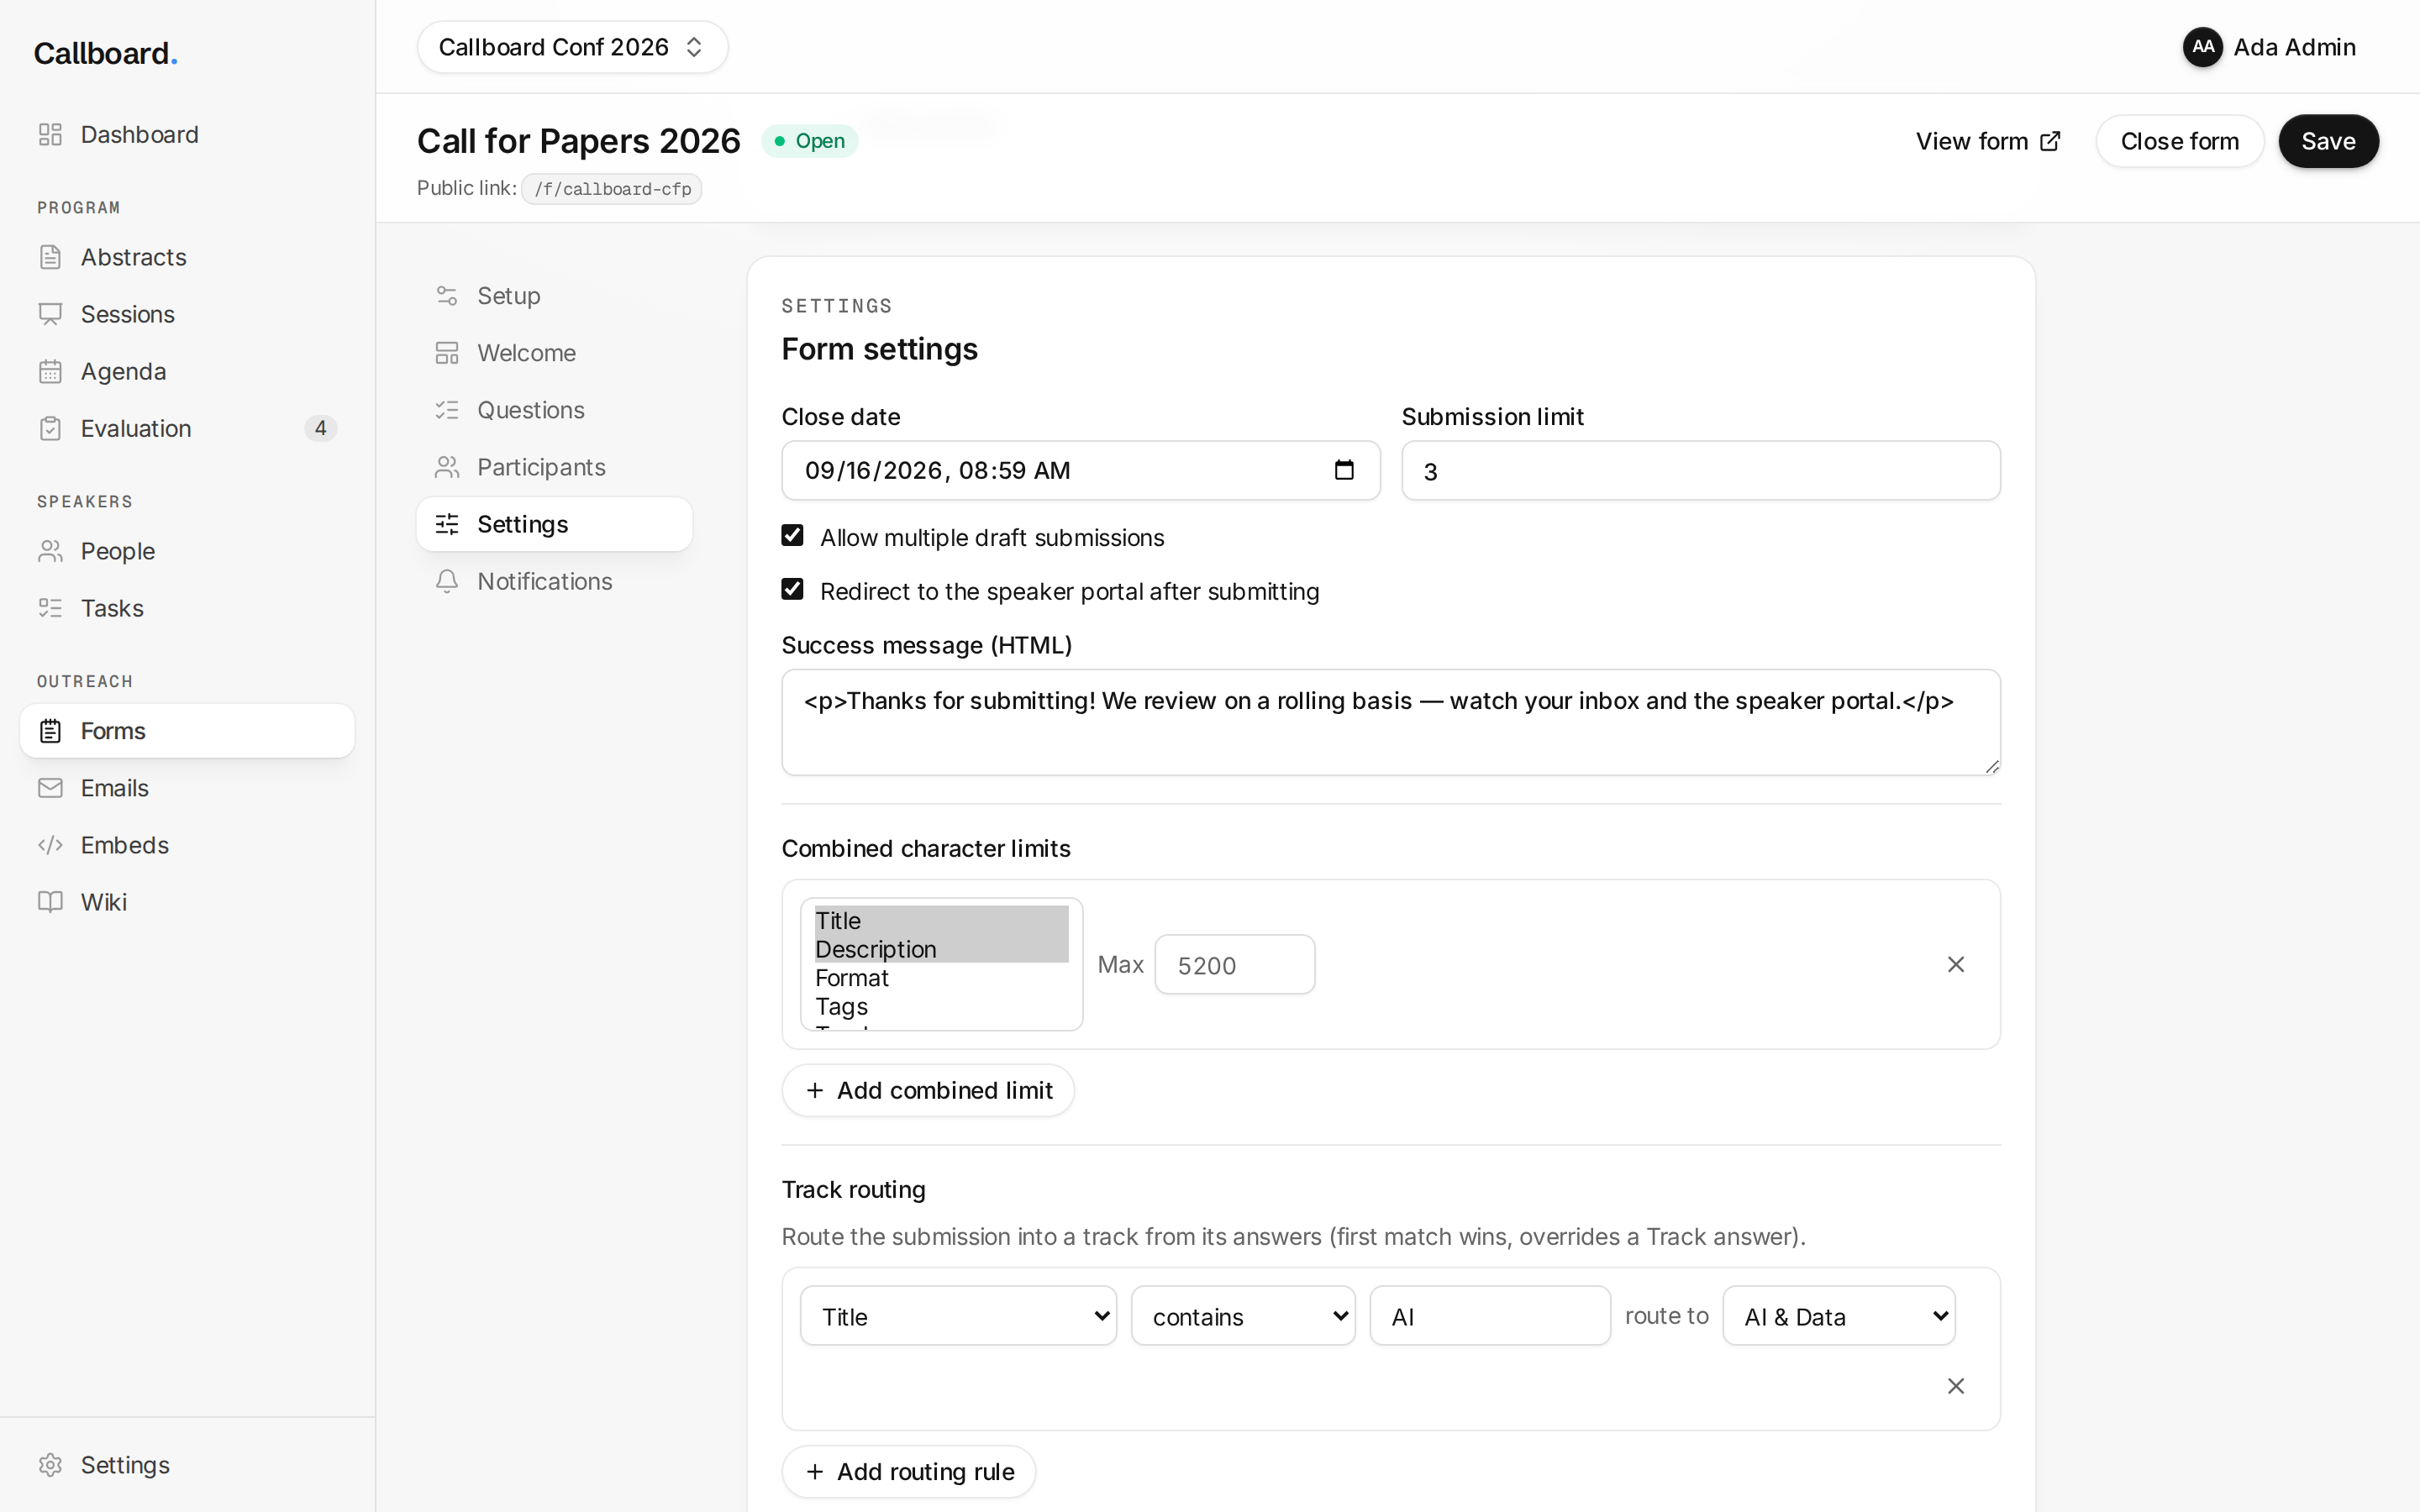Click the Dashboard grid icon
2420x1512 pixels.
tap(50, 134)
